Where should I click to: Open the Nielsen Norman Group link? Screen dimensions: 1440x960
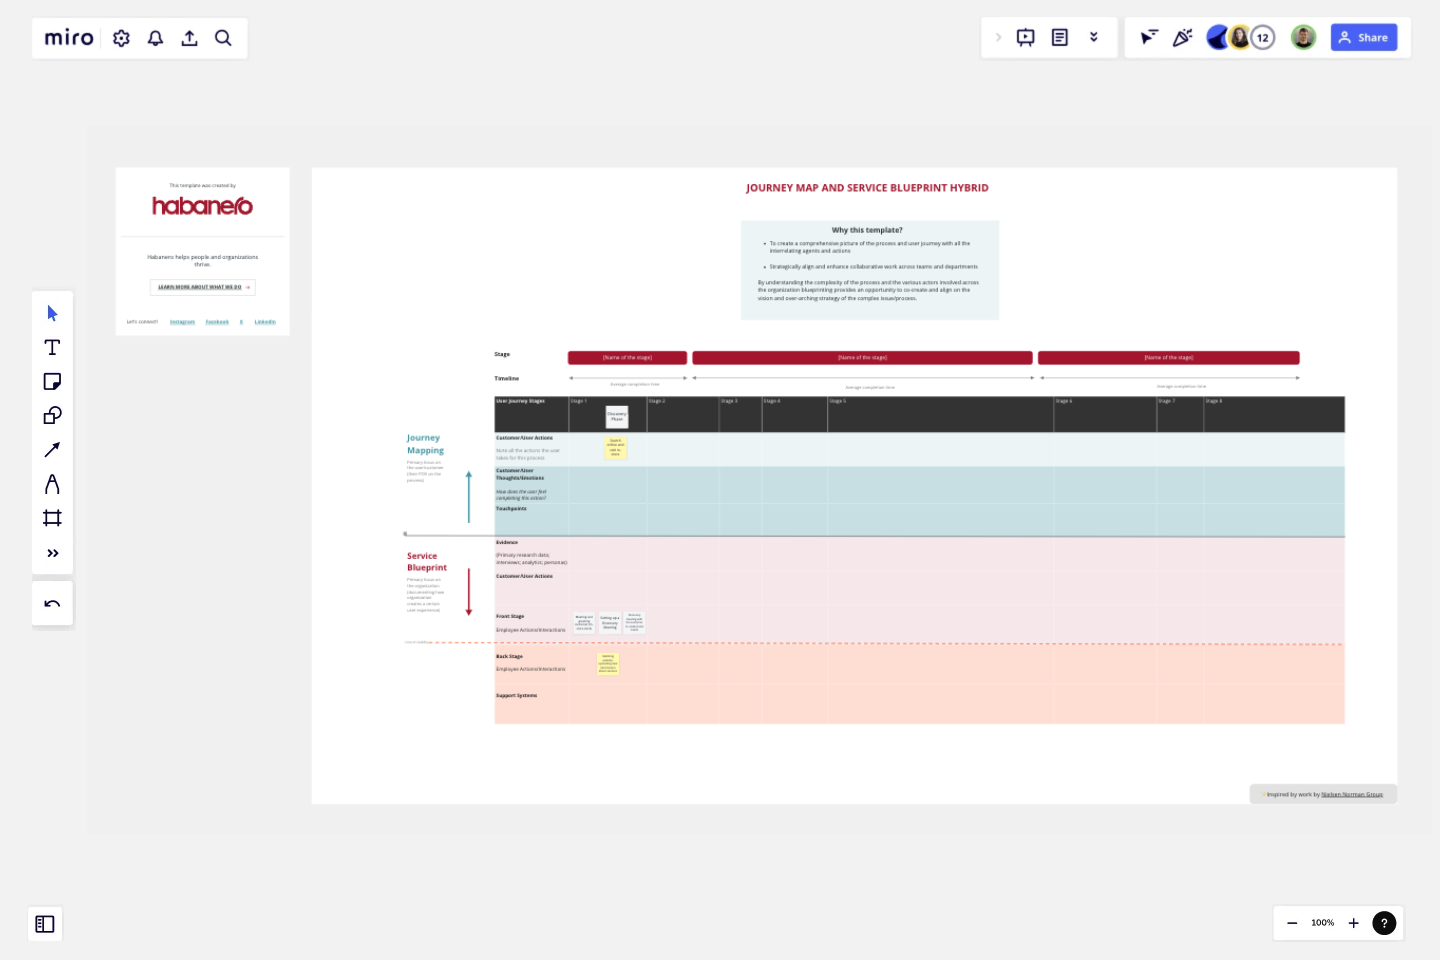coord(1351,793)
